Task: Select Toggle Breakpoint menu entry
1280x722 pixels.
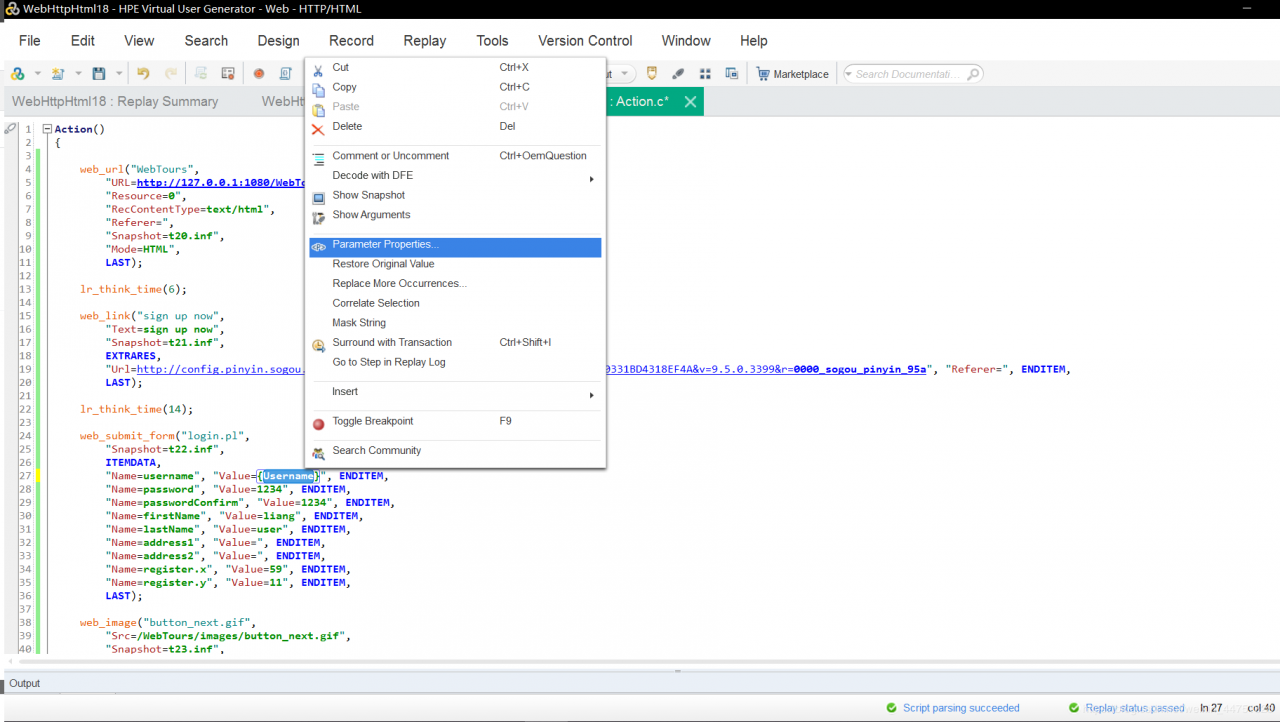Action: (x=456, y=421)
